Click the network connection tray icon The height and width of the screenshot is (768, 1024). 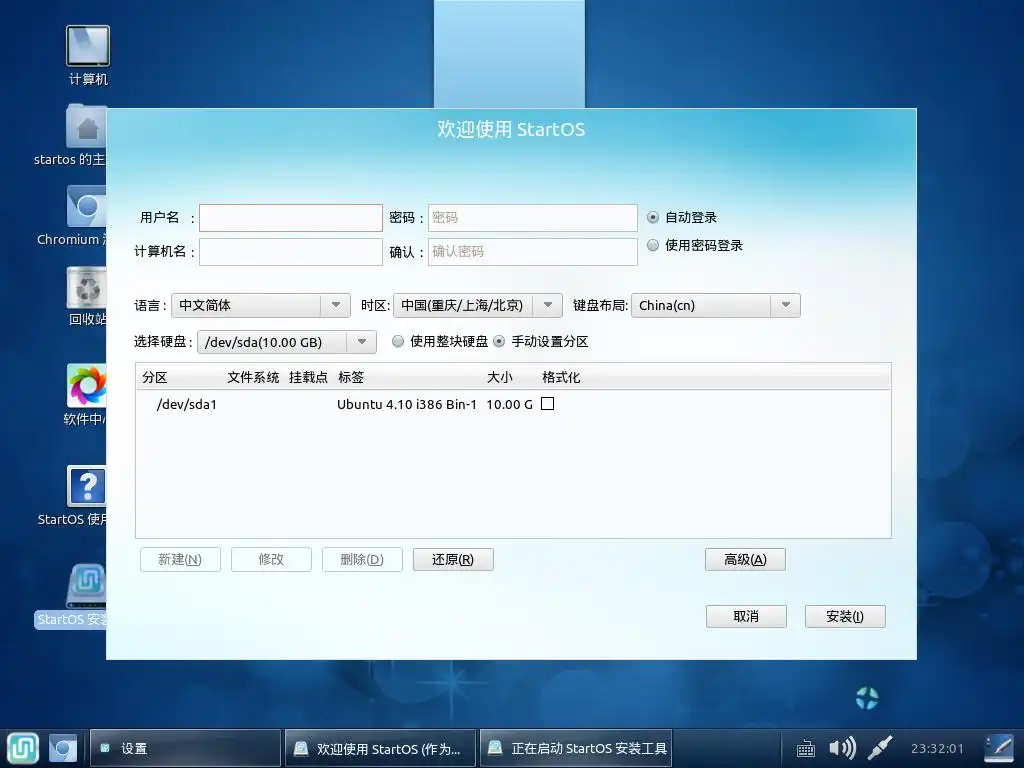pos(880,748)
